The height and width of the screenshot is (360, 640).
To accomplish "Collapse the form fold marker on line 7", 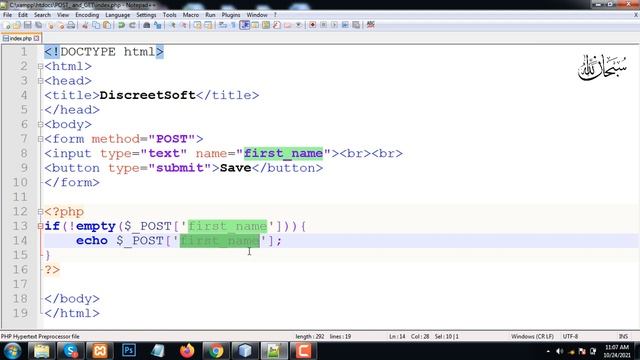I will tap(40, 139).
